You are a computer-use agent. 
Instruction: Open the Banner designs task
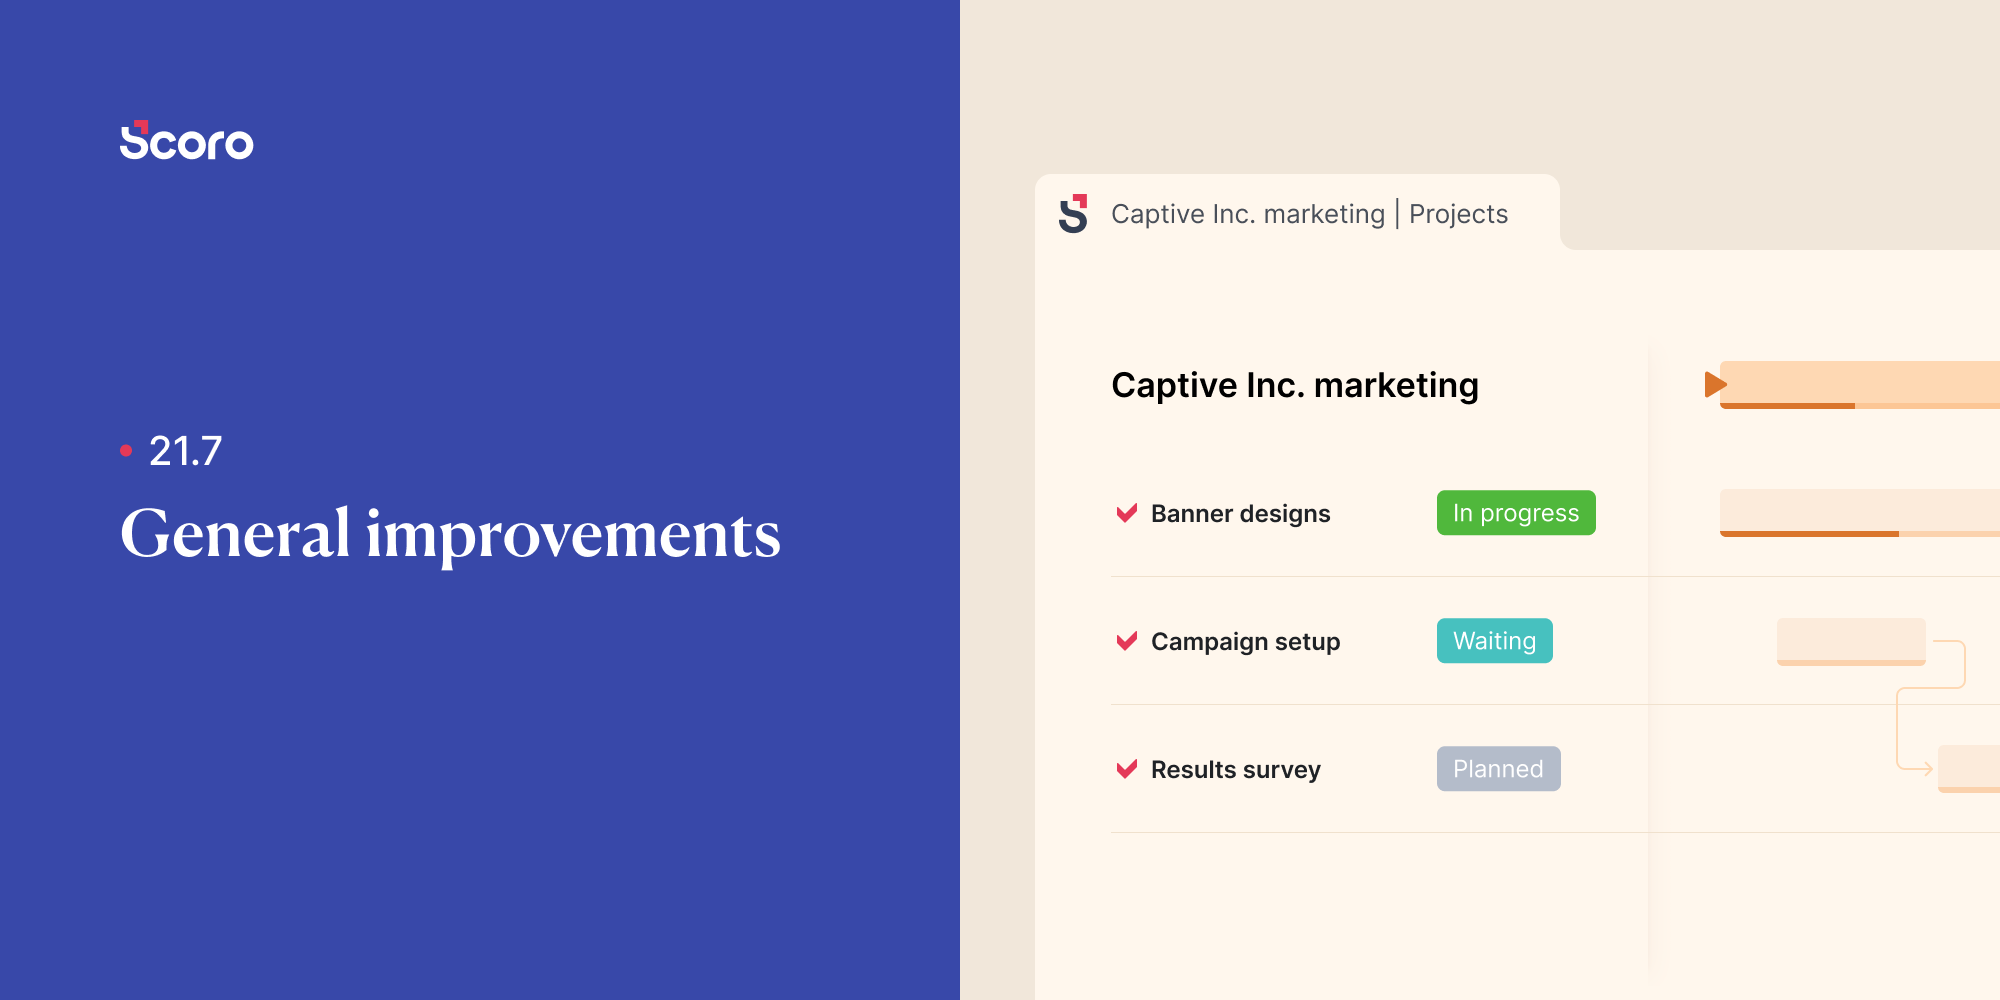(1240, 514)
